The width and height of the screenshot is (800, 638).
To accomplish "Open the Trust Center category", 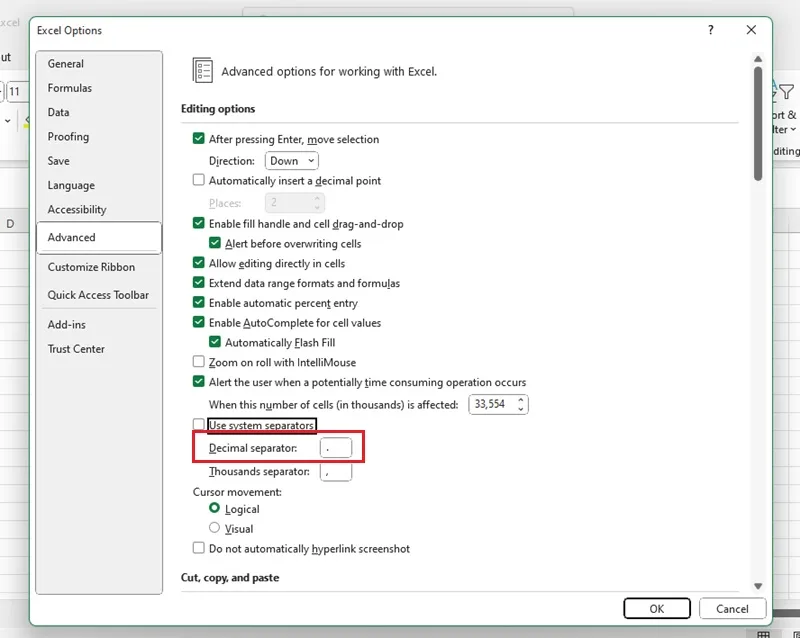I will pyautogui.click(x=76, y=349).
